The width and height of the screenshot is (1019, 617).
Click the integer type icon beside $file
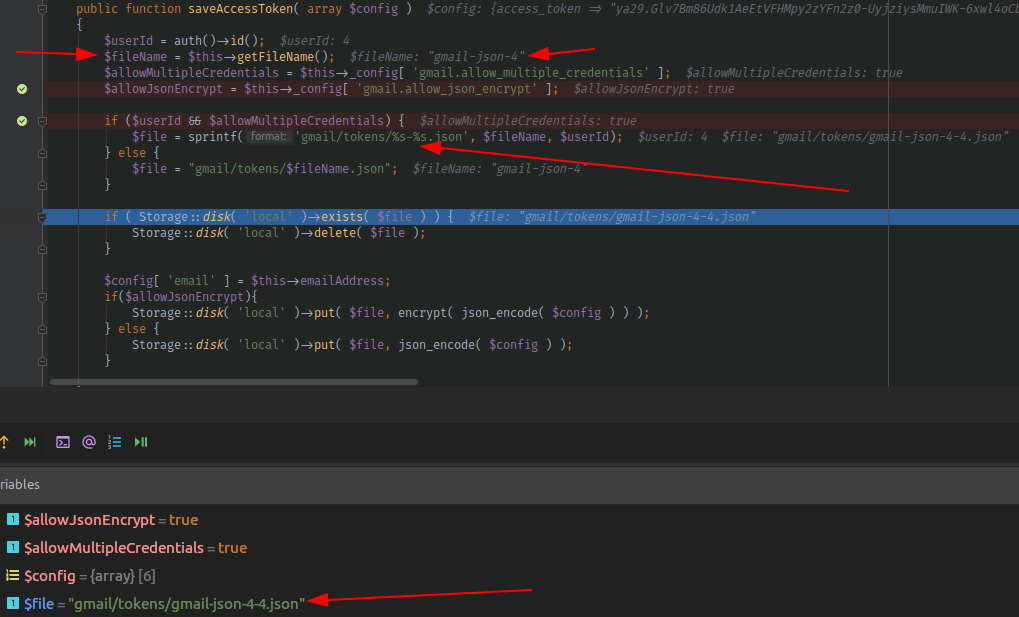[x=12, y=603]
